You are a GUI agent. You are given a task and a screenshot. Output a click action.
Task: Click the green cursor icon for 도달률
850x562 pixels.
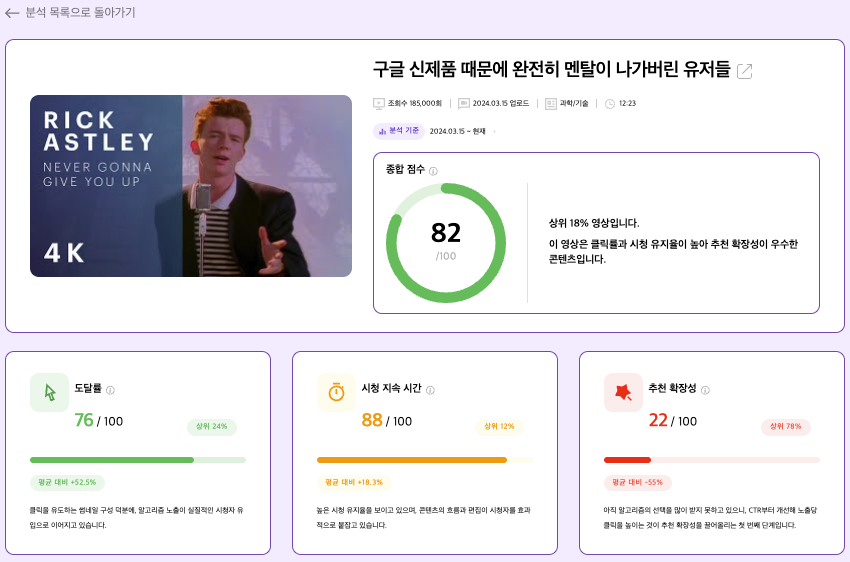[49, 392]
